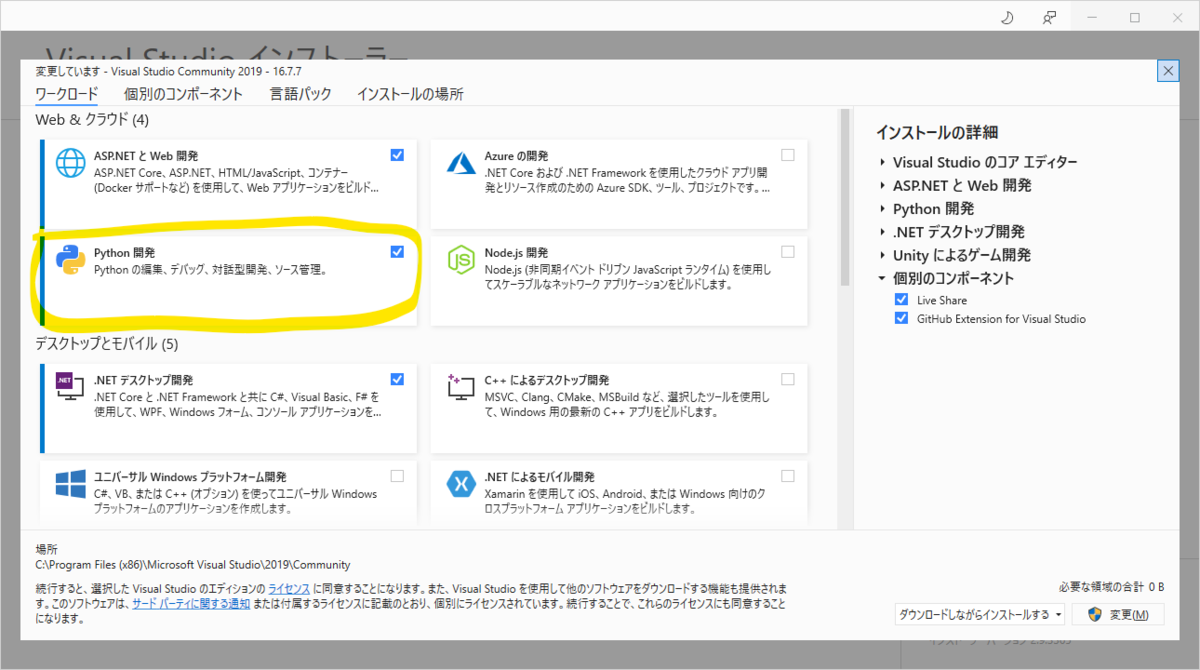This screenshot has height=670, width=1200.
Task: Click the Python workload logo icon
Action: tap(70, 259)
